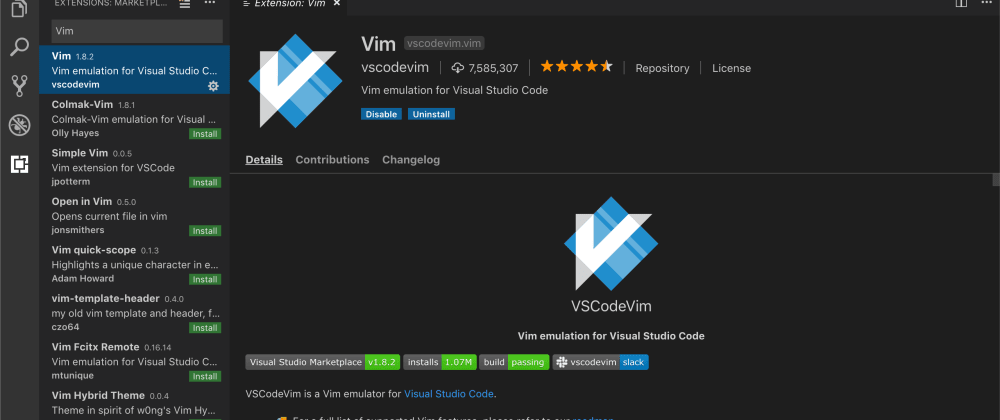Install the Simple Vim extension
This screenshot has width=1000, height=420.
click(x=205, y=182)
